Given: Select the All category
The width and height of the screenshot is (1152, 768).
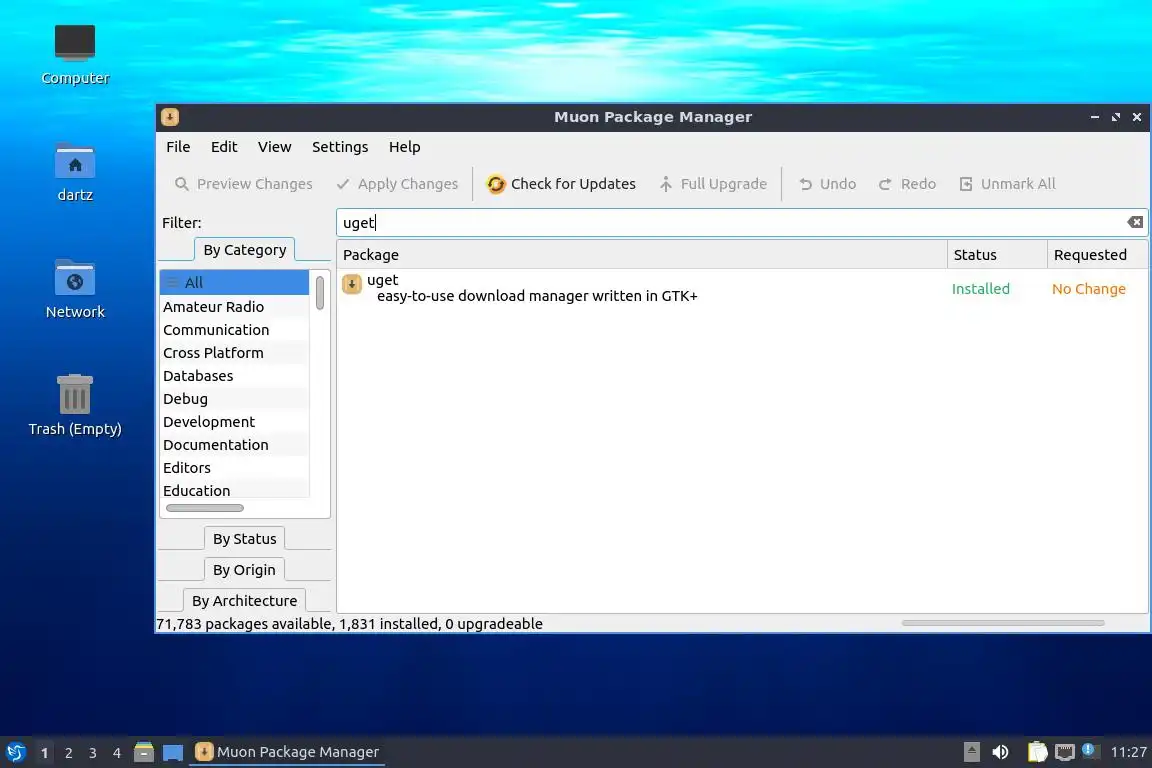Looking at the screenshot, I should 234,282.
